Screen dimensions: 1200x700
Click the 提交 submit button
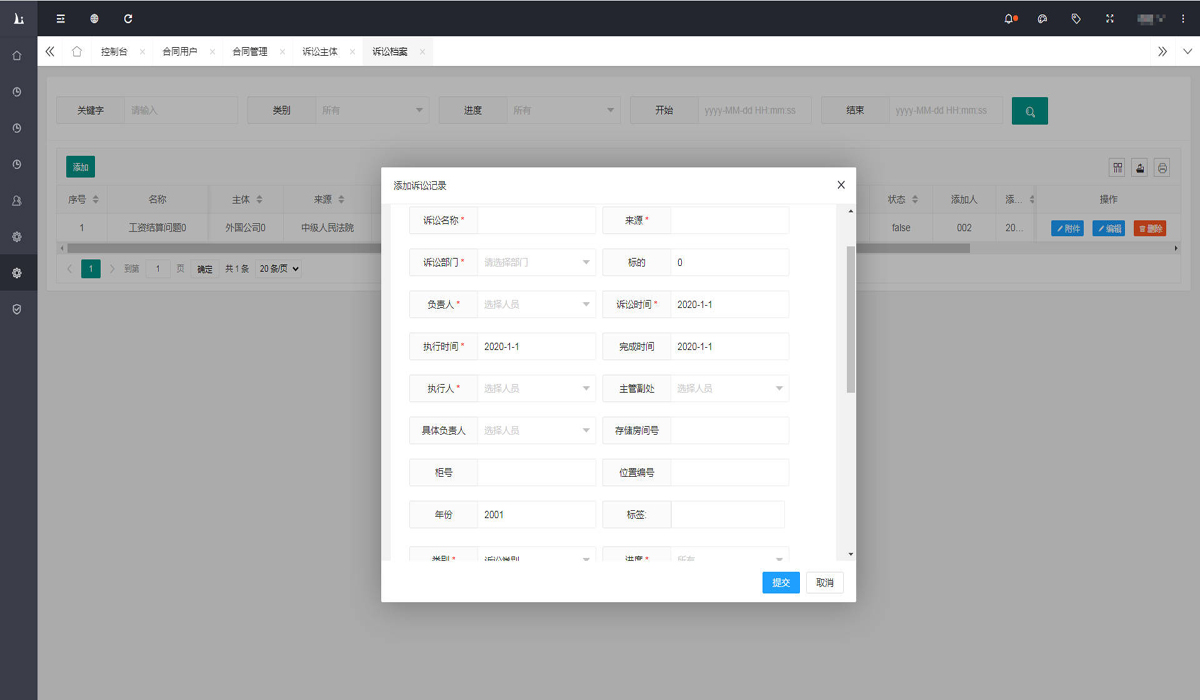(x=780, y=583)
